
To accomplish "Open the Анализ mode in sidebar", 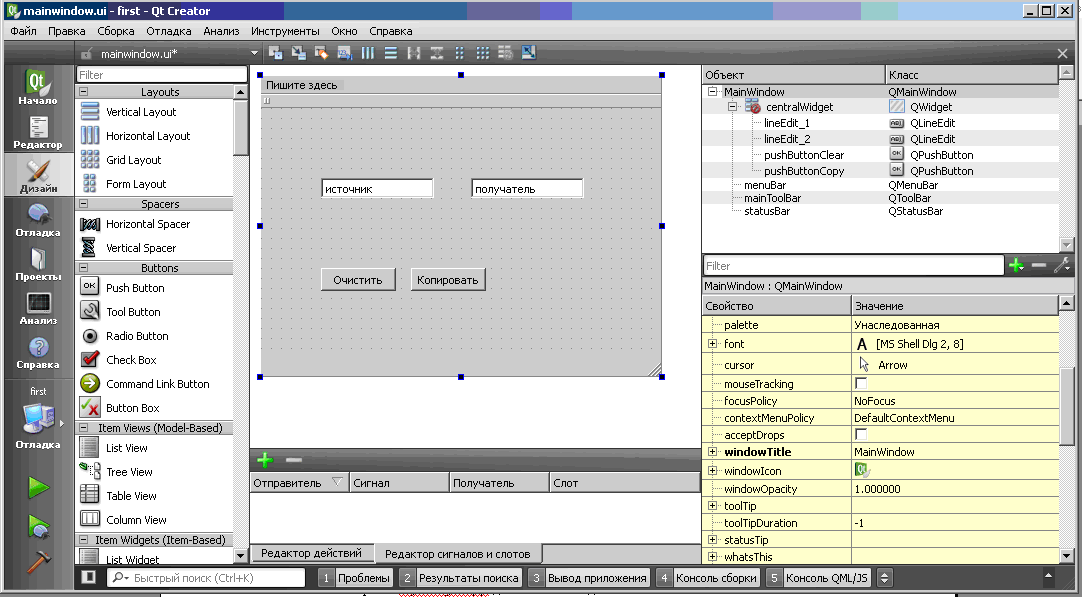I will [38, 308].
